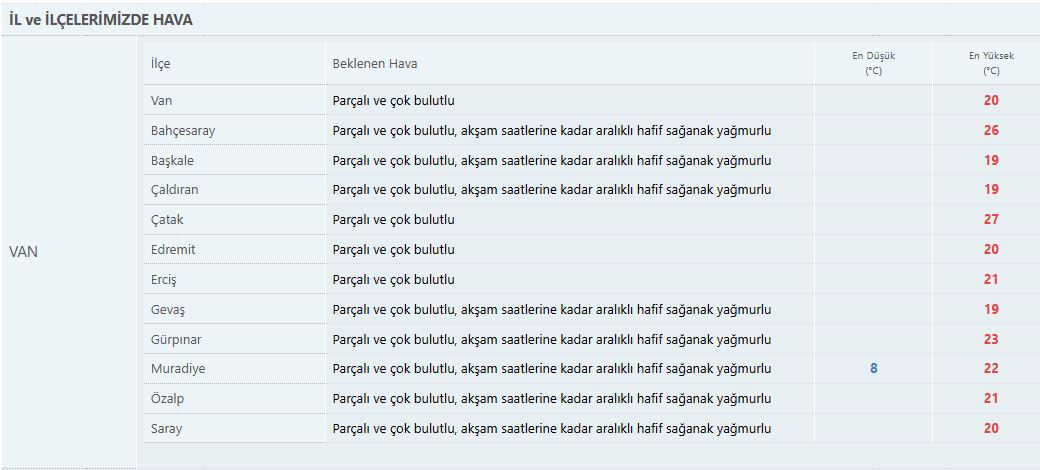The width and height of the screenshot is (1040, 470).
Task: Open the Çatak district name
Action: [167, 220]
